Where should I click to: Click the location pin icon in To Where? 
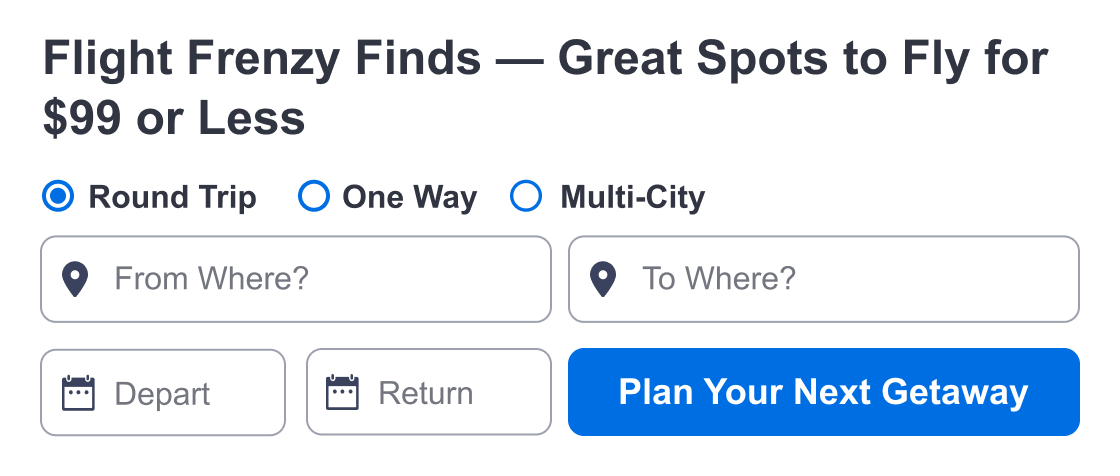coord(603,279)
